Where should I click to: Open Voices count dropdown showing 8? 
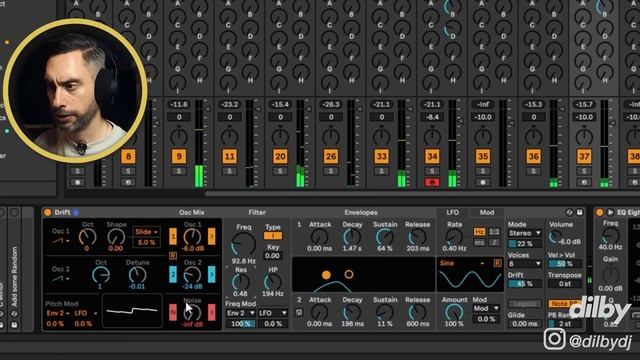(x=525, y=264)
